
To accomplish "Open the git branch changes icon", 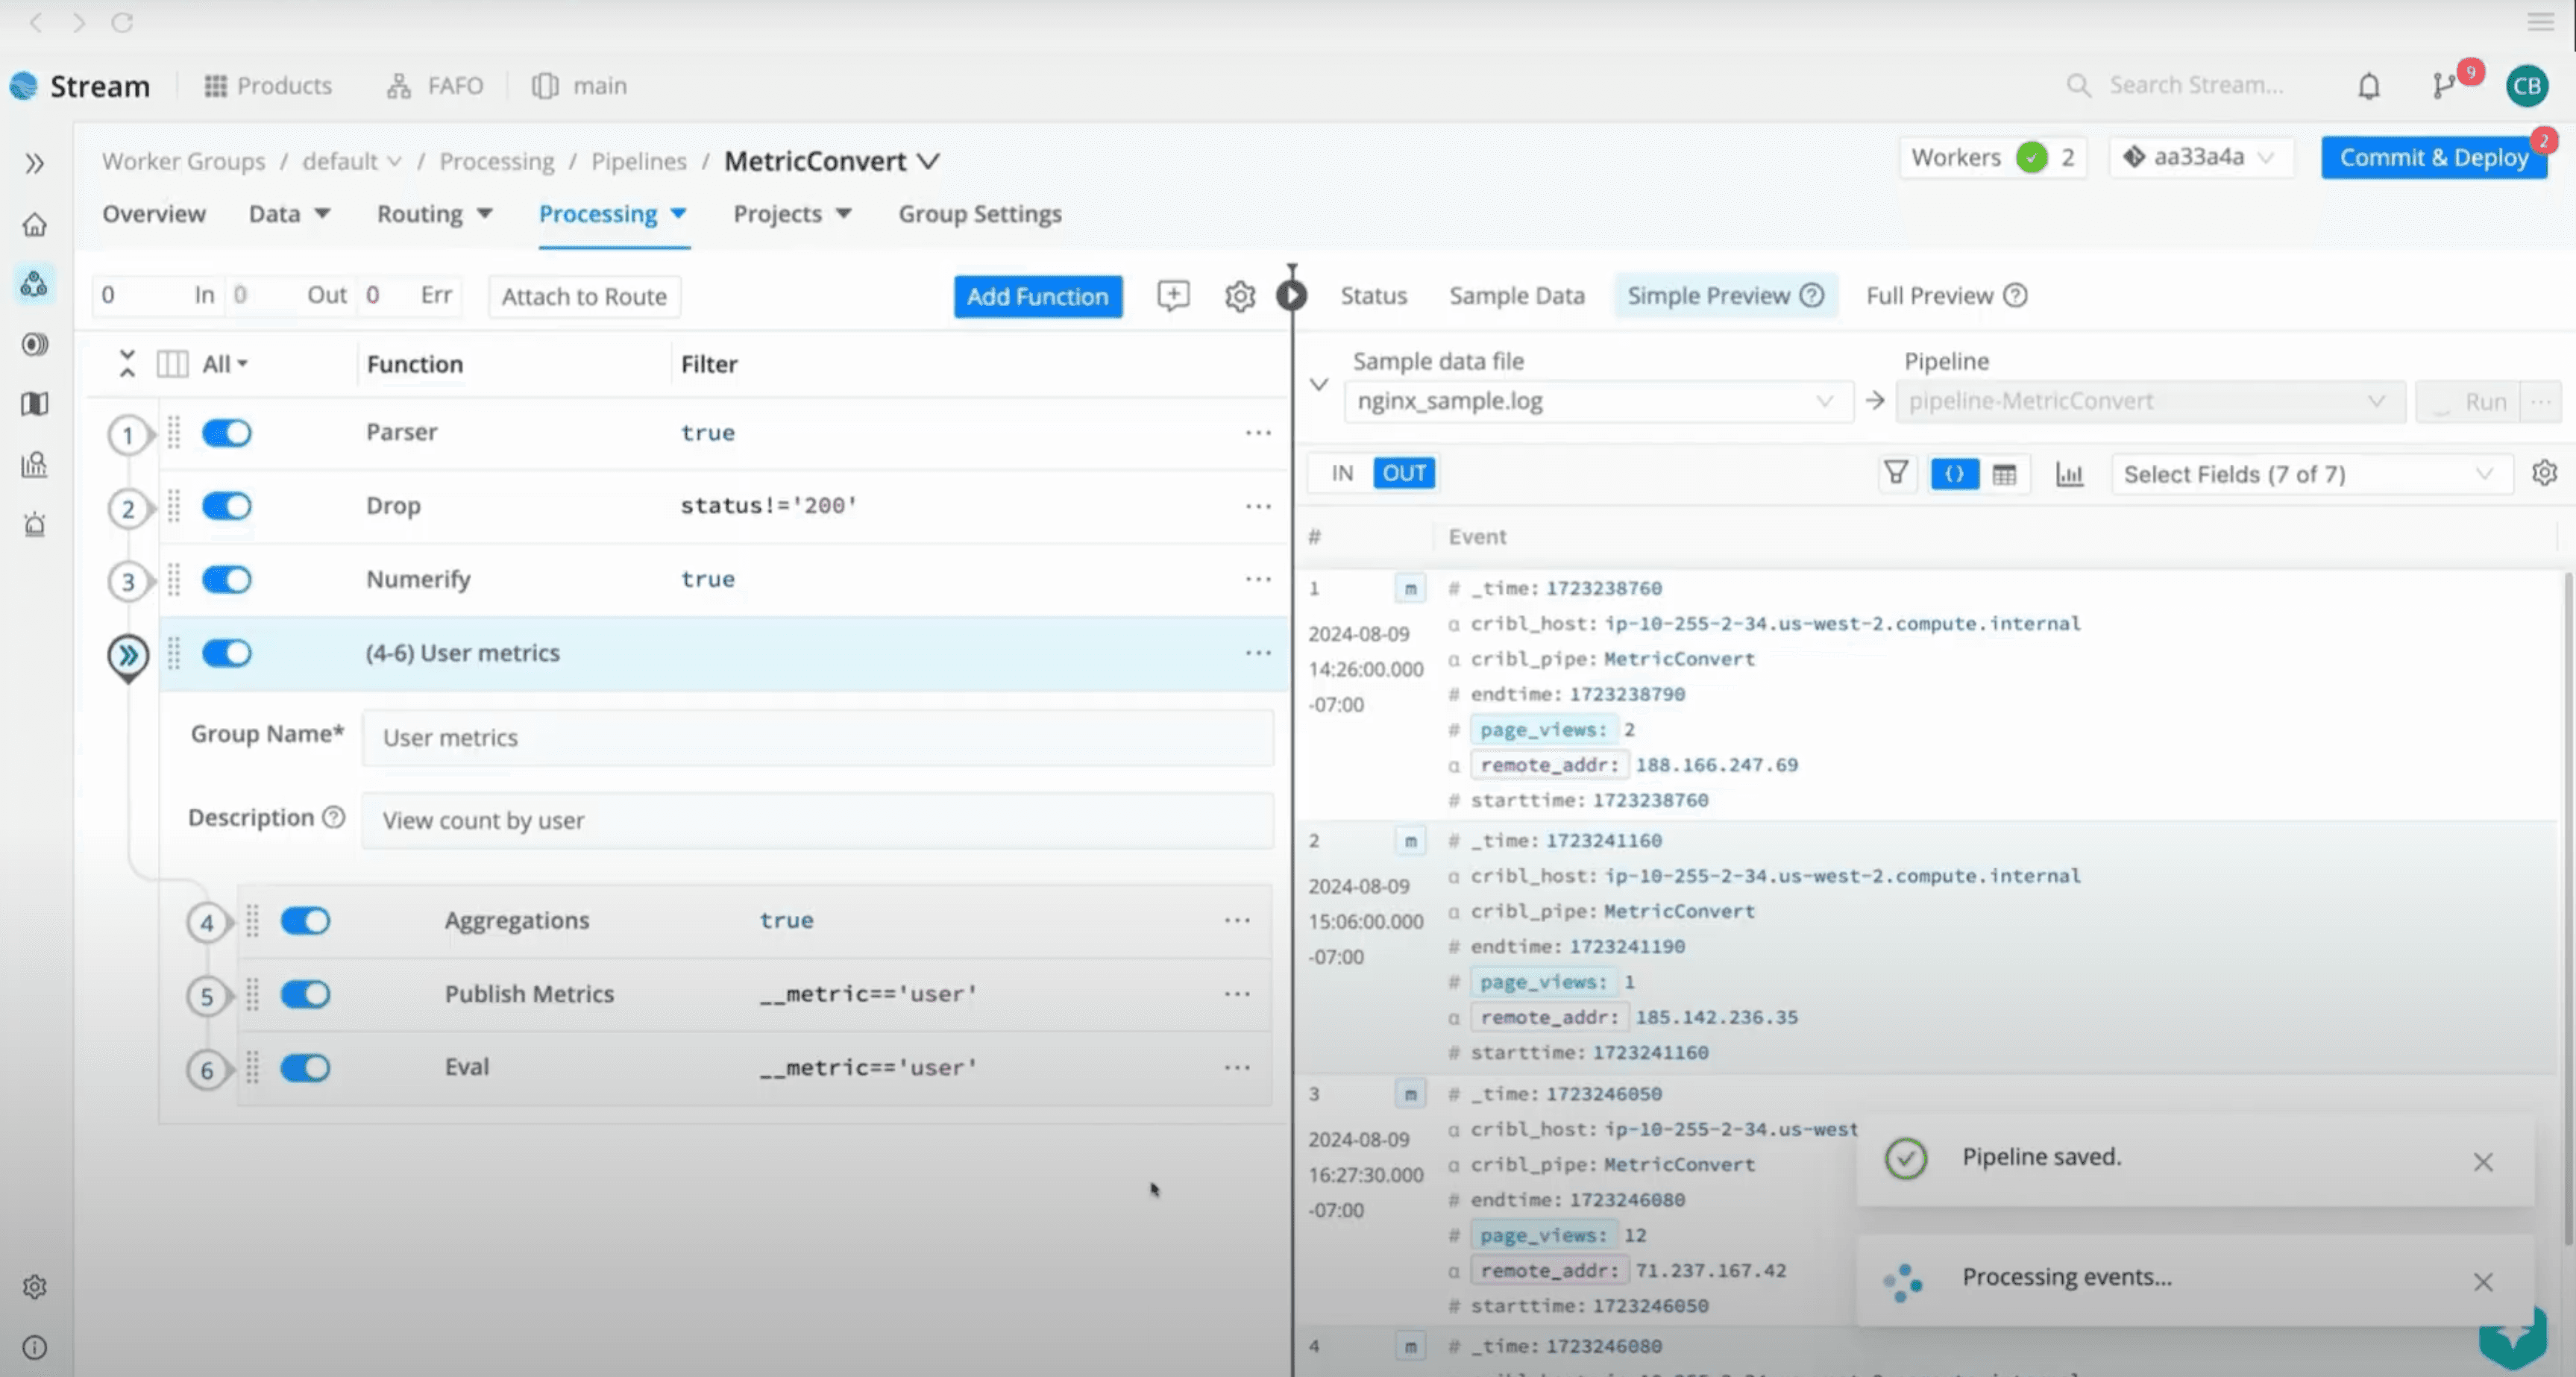I will 2445,86.
